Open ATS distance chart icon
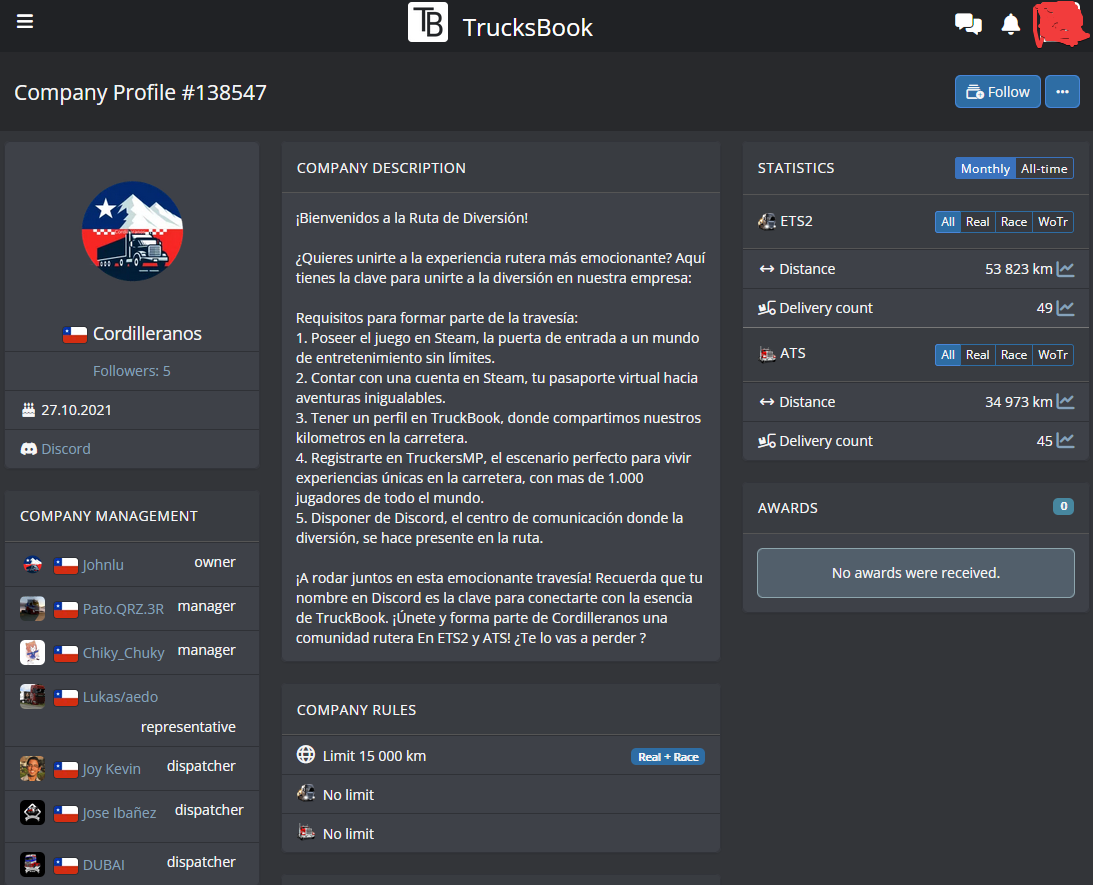Image resolution: width=1093 pixels, height=885 pixels. click(1065, 401)
